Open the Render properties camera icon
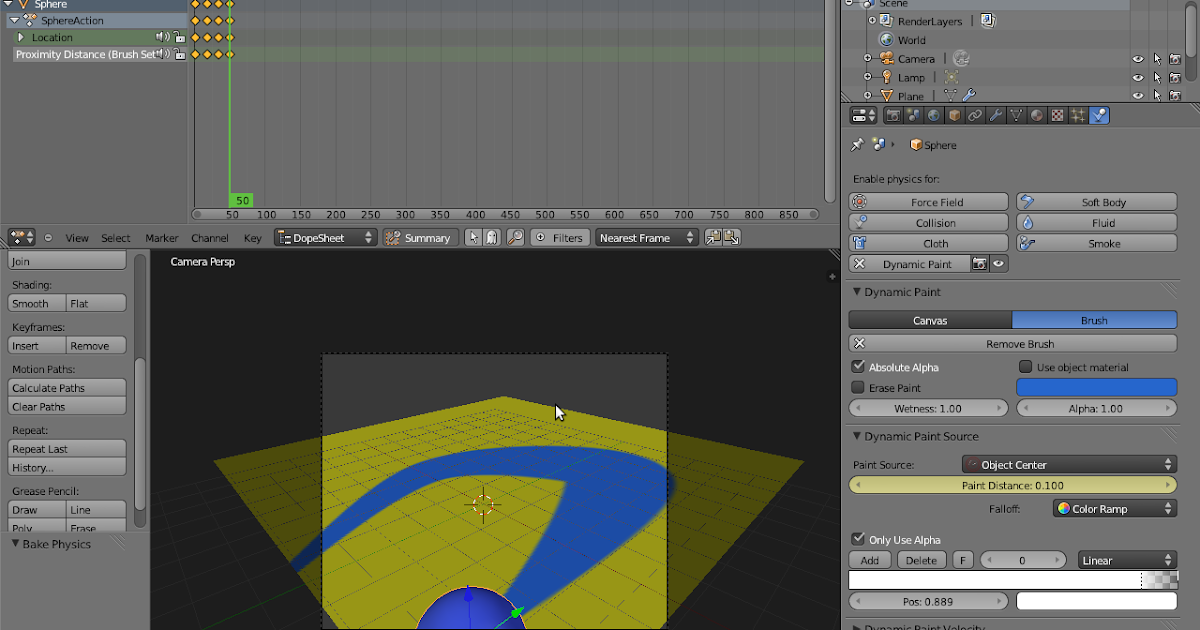Viewport: 1200px width, 630px height. [893, 115]
